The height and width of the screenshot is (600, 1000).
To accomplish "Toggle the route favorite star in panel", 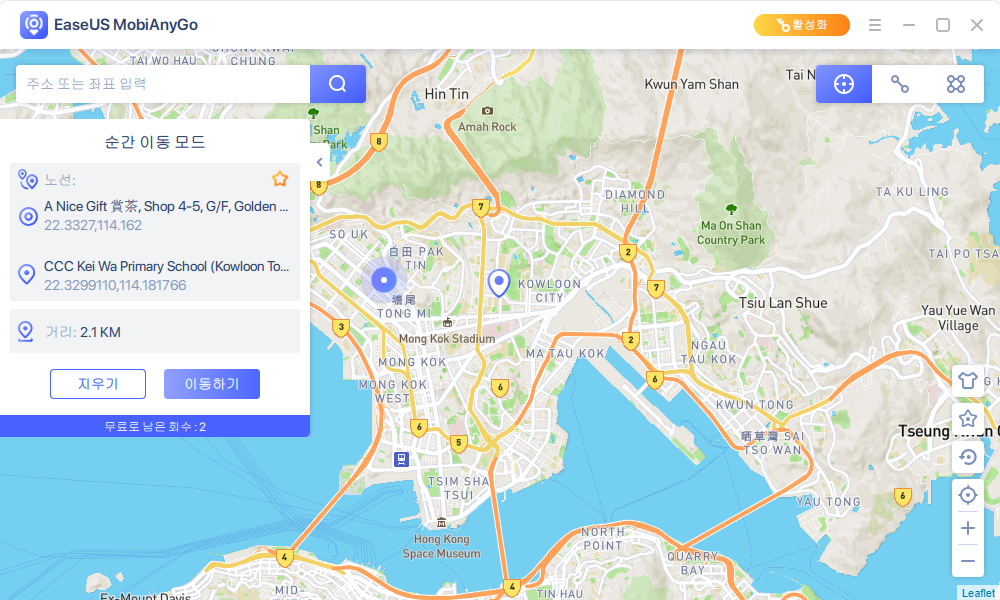I will click(x=280, y=178).
